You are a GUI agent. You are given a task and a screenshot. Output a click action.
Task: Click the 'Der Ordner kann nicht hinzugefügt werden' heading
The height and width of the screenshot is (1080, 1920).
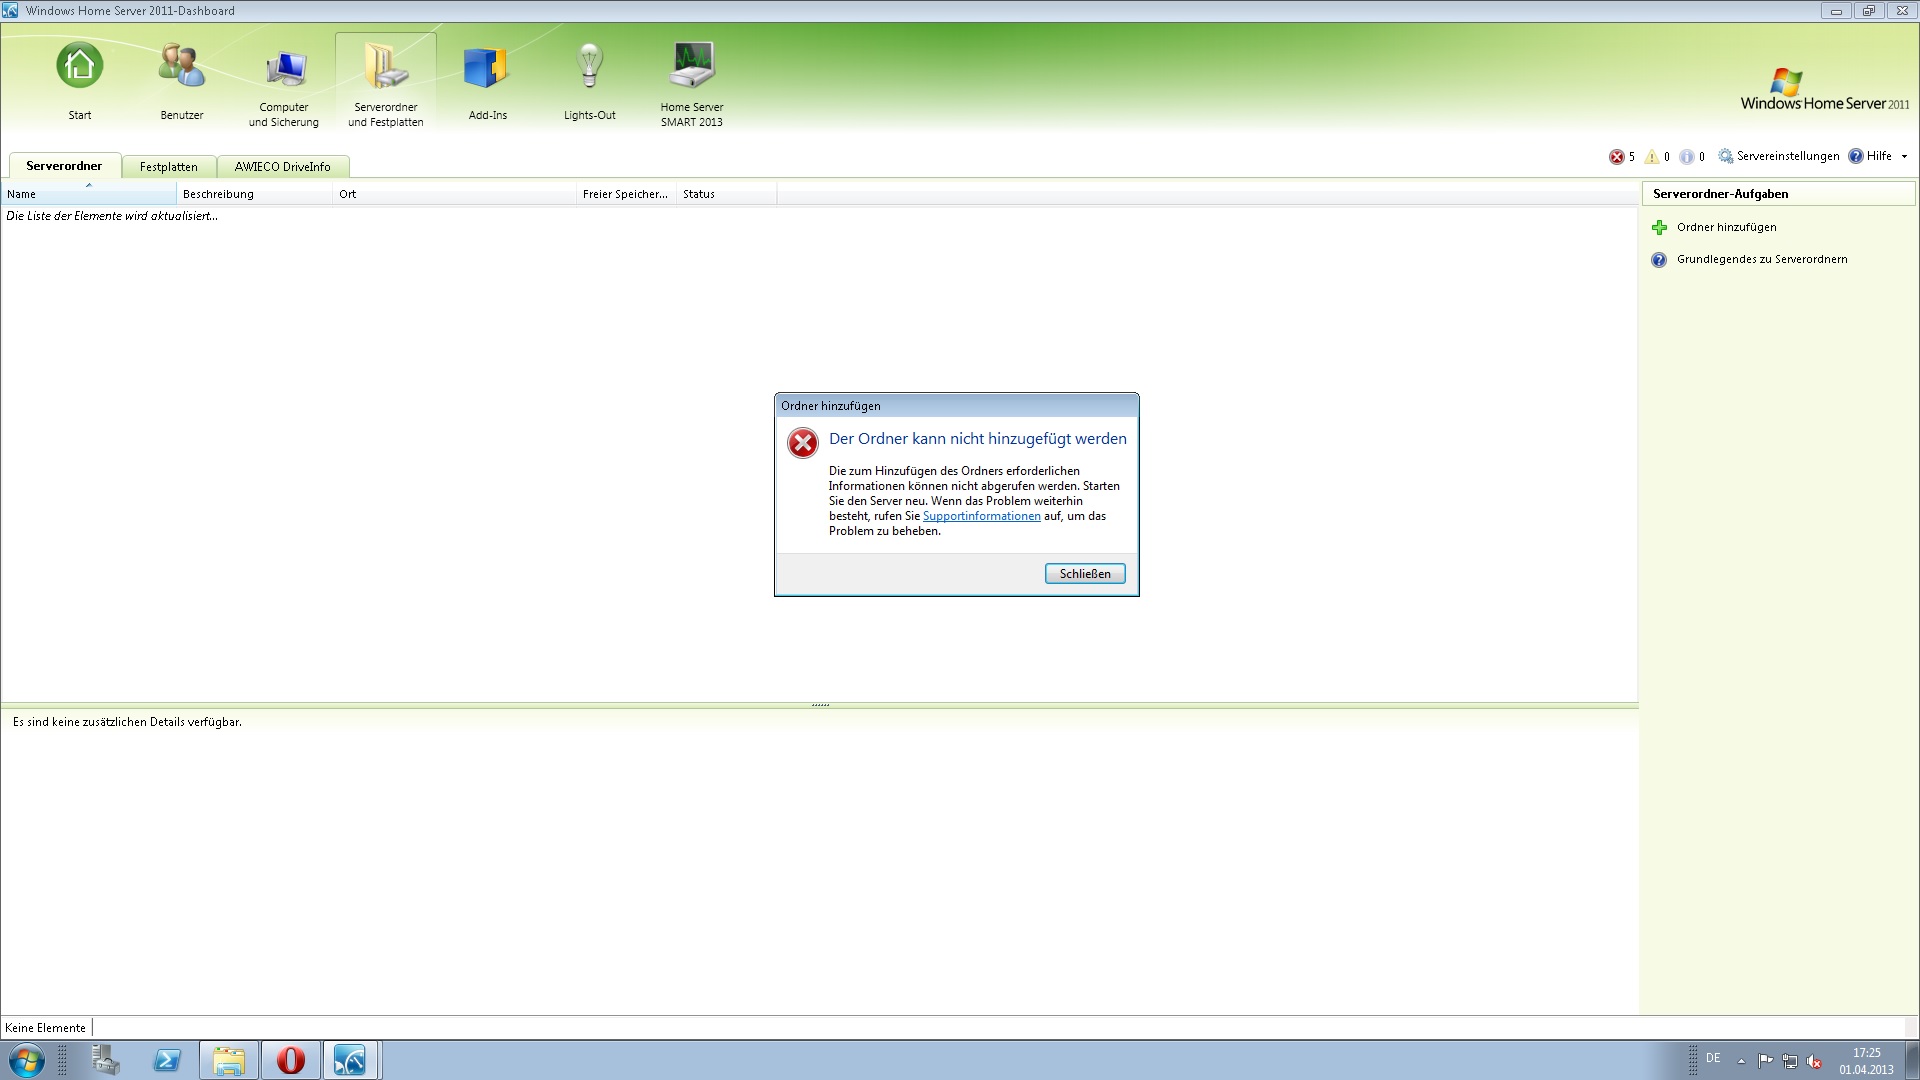978,439
